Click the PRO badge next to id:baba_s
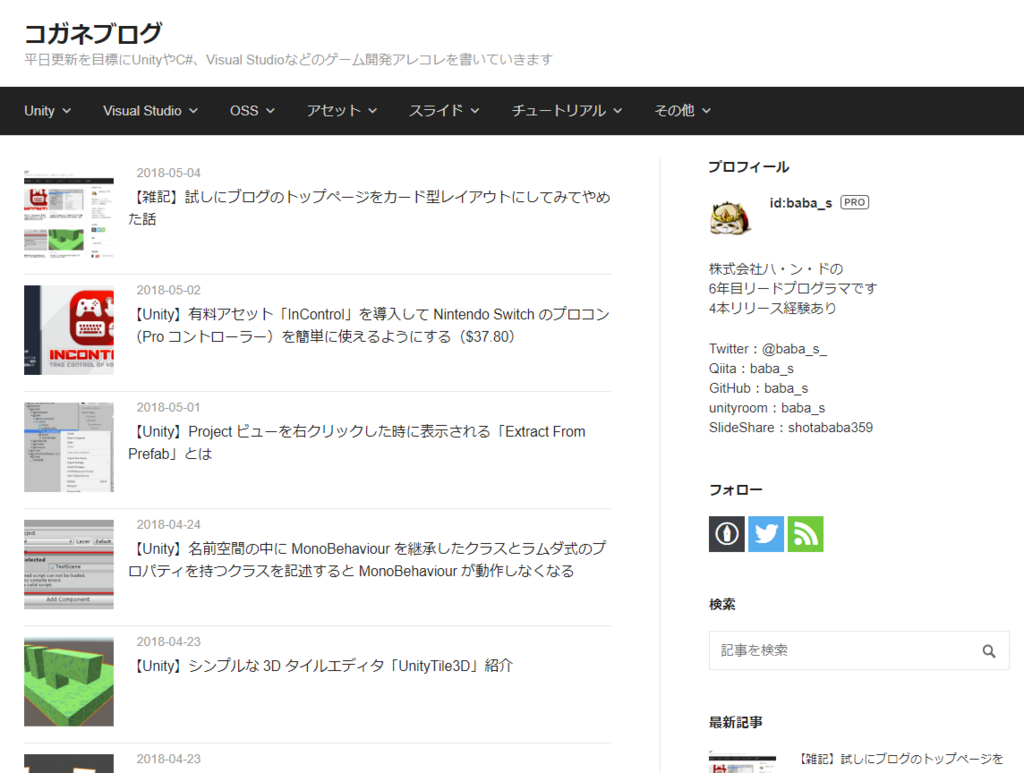This screenshot has height=773, width=1024. [854, 202]
